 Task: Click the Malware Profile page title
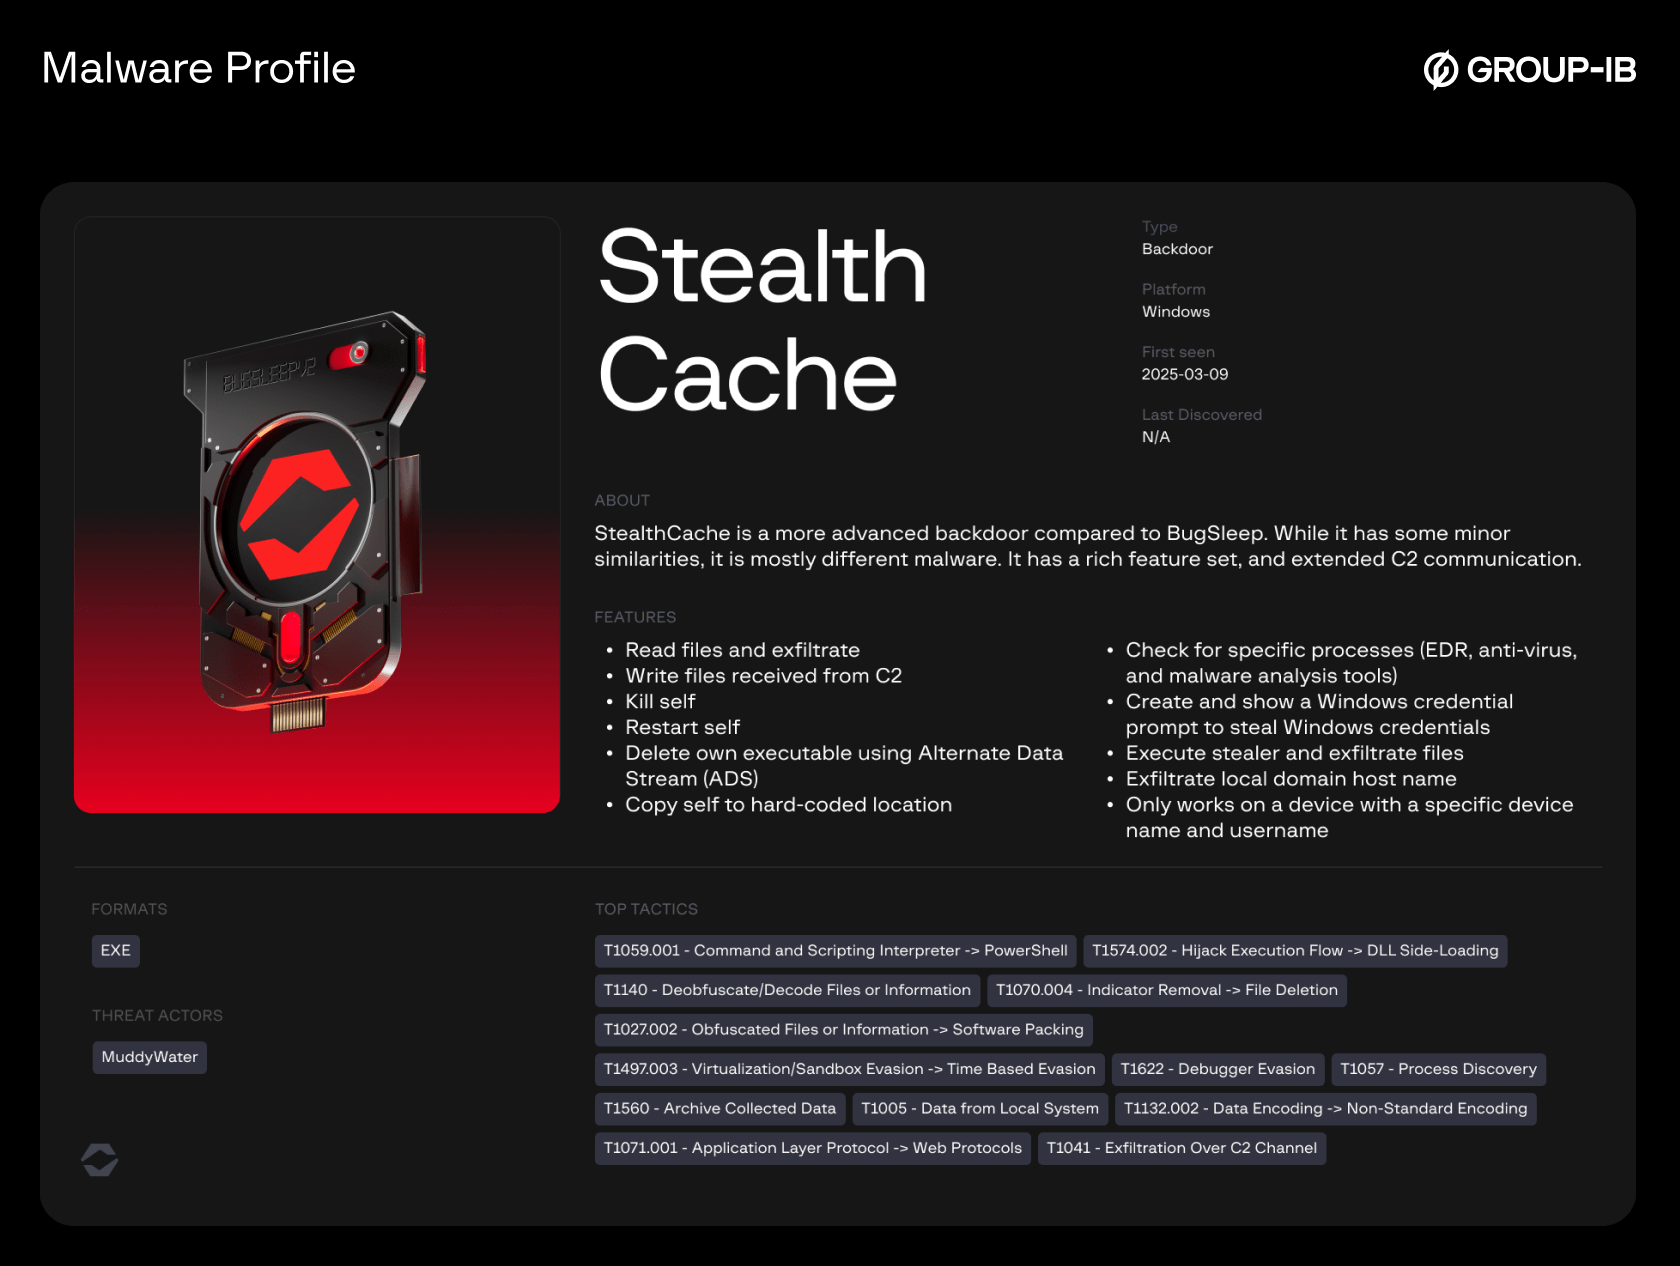(198, 68)
